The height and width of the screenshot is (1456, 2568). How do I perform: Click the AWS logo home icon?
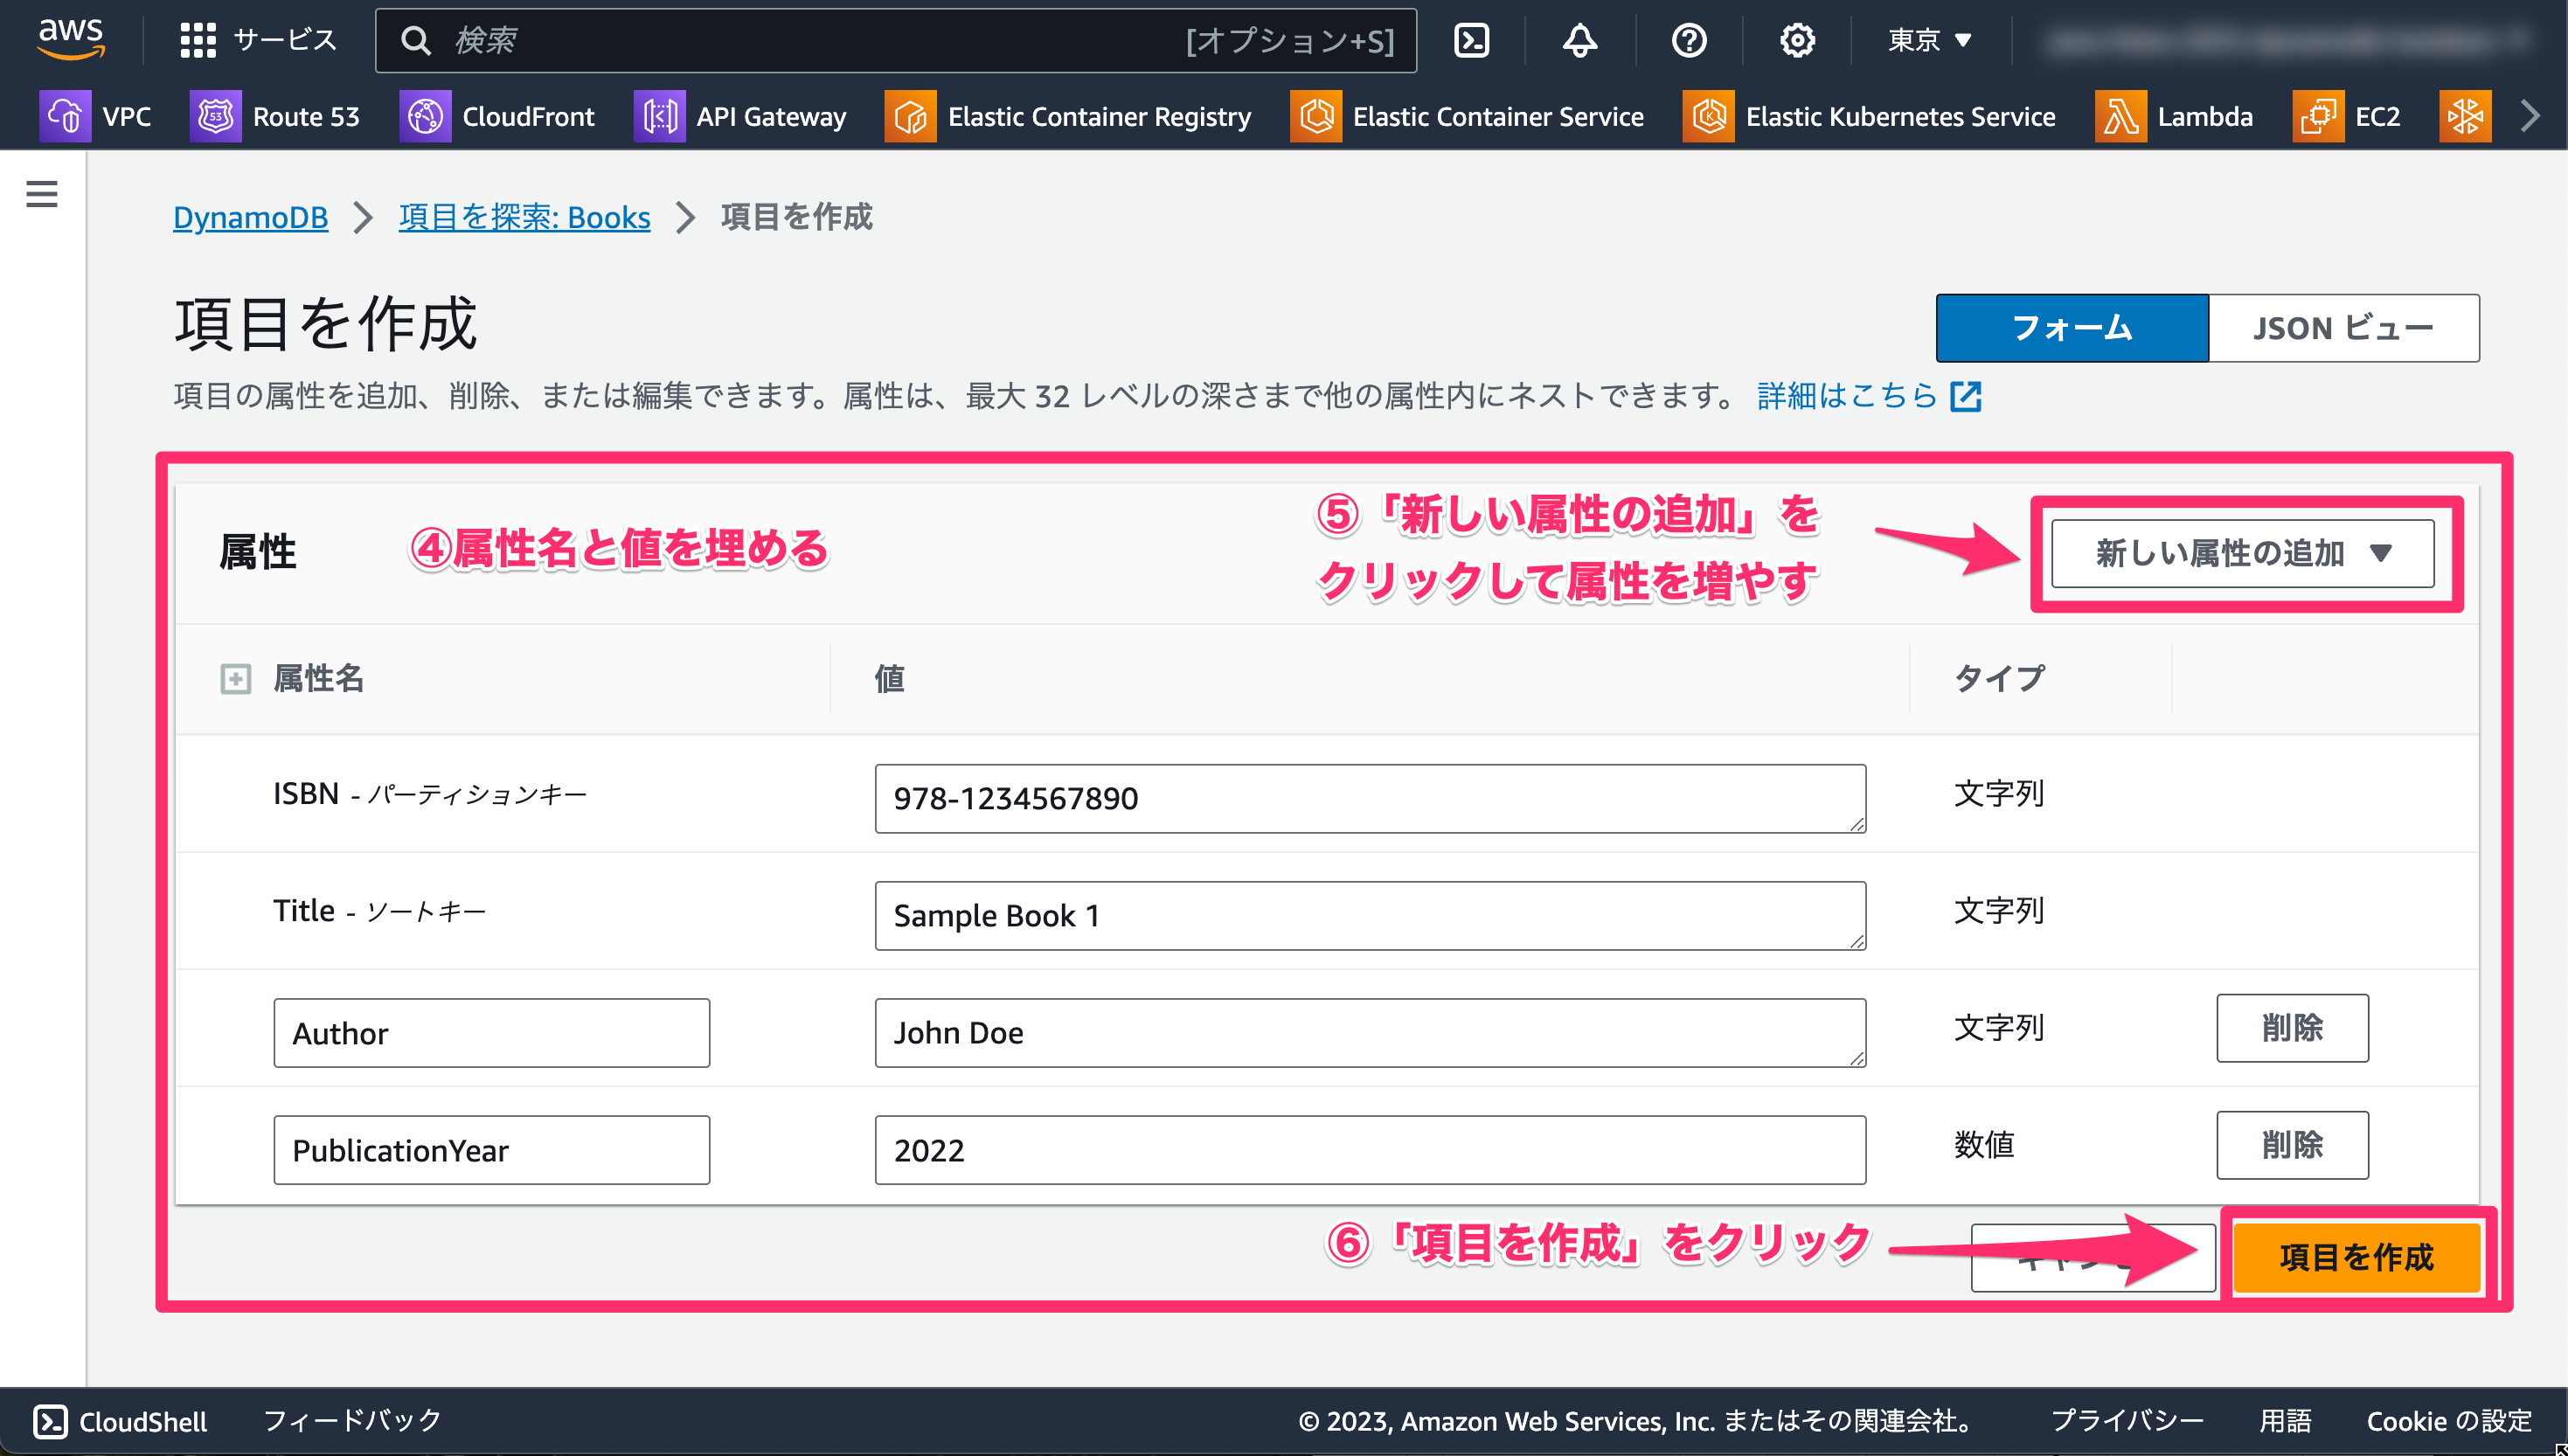coord(71,40)
